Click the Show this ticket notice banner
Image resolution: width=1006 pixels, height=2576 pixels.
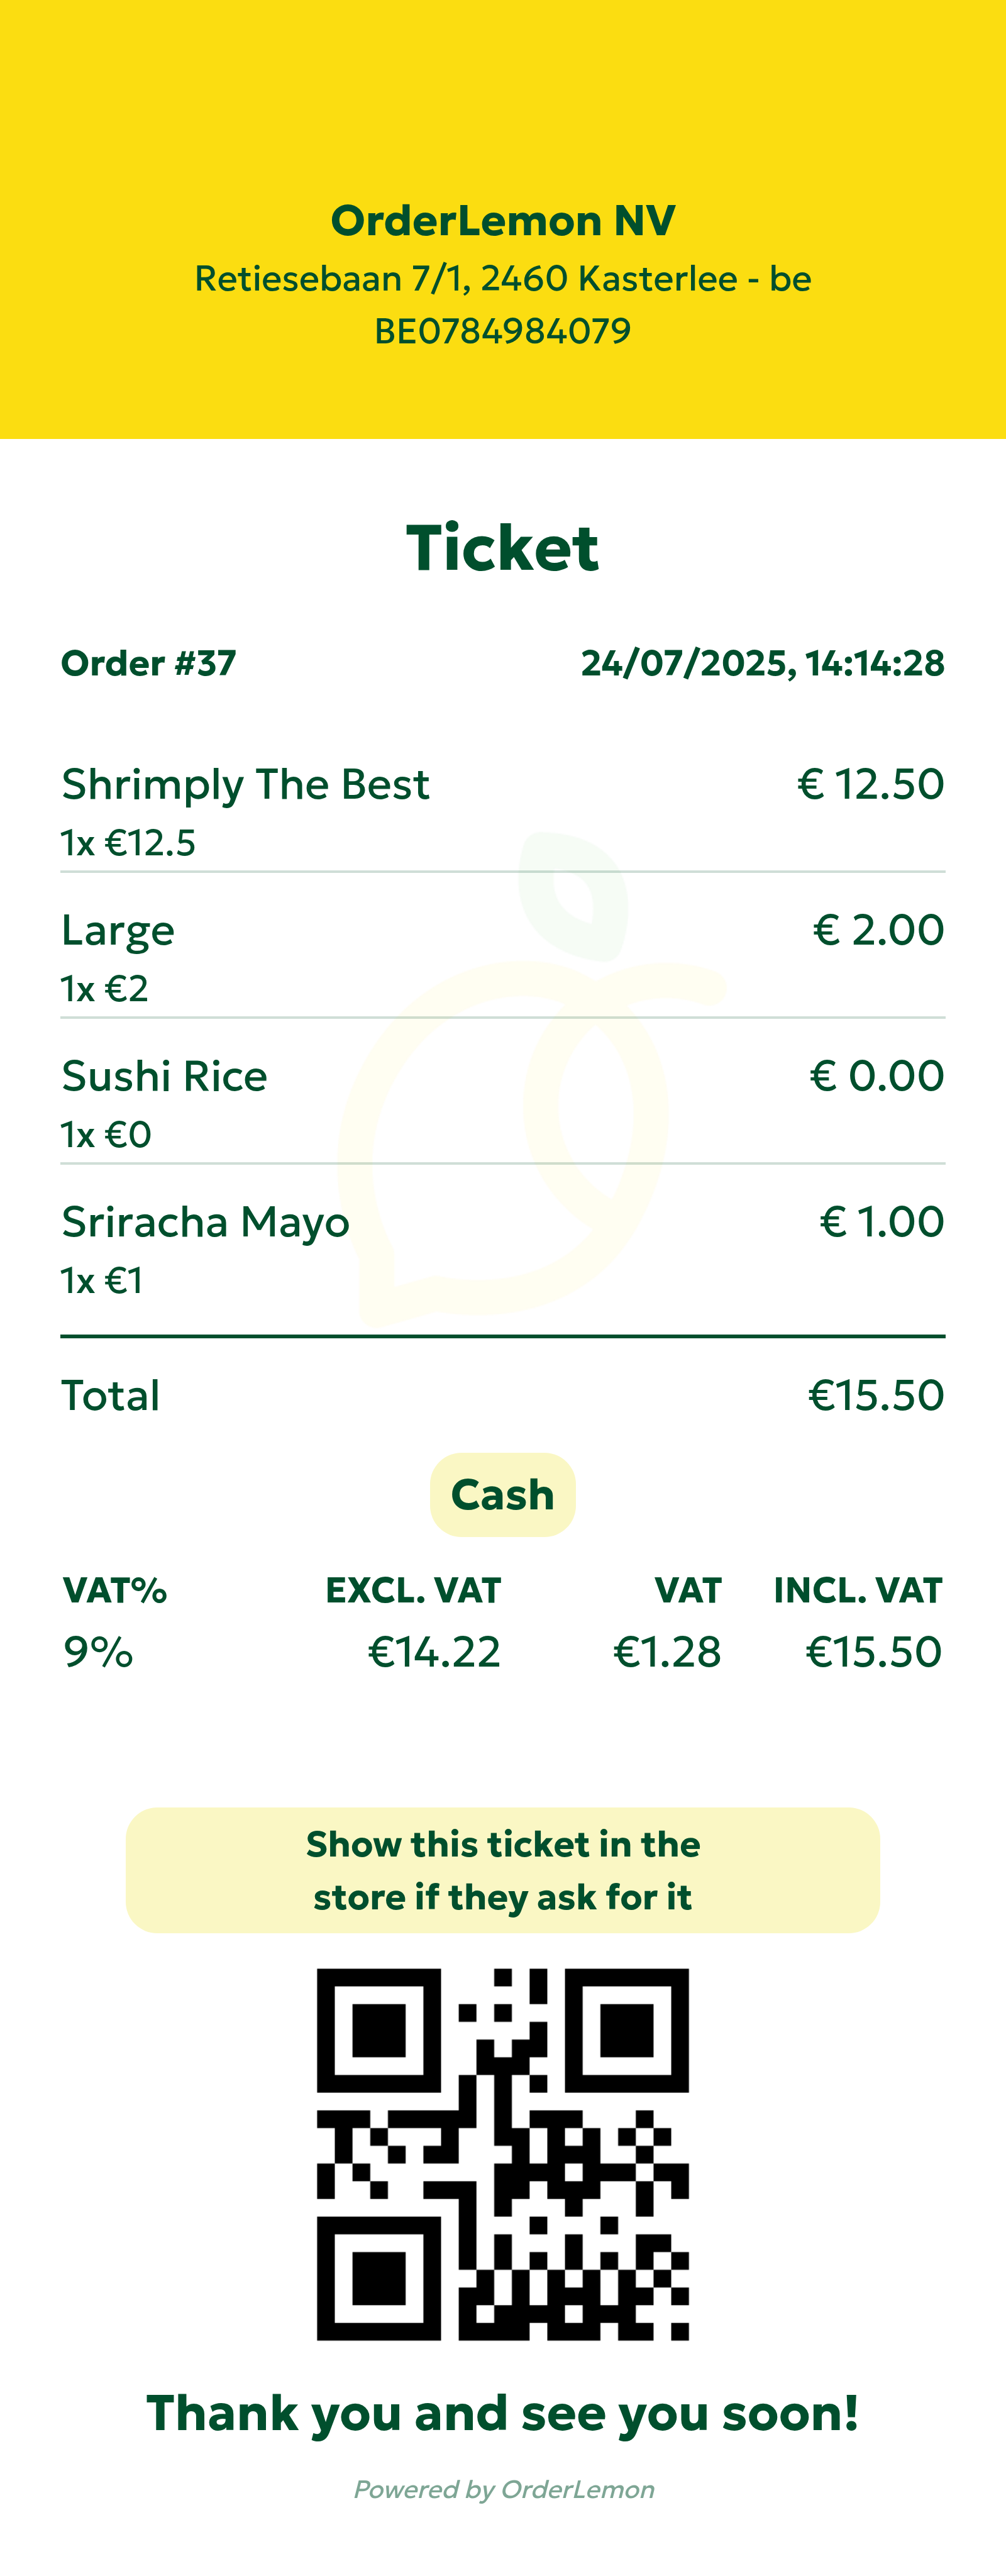(x=503, y=1870)
